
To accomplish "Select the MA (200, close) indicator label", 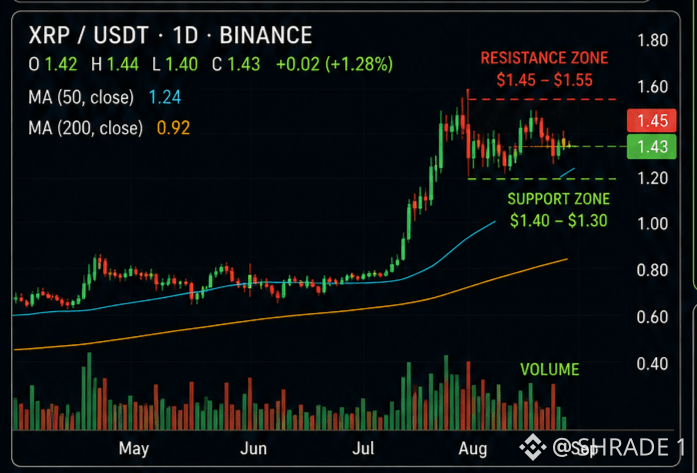I will click(x=85, y=128).
